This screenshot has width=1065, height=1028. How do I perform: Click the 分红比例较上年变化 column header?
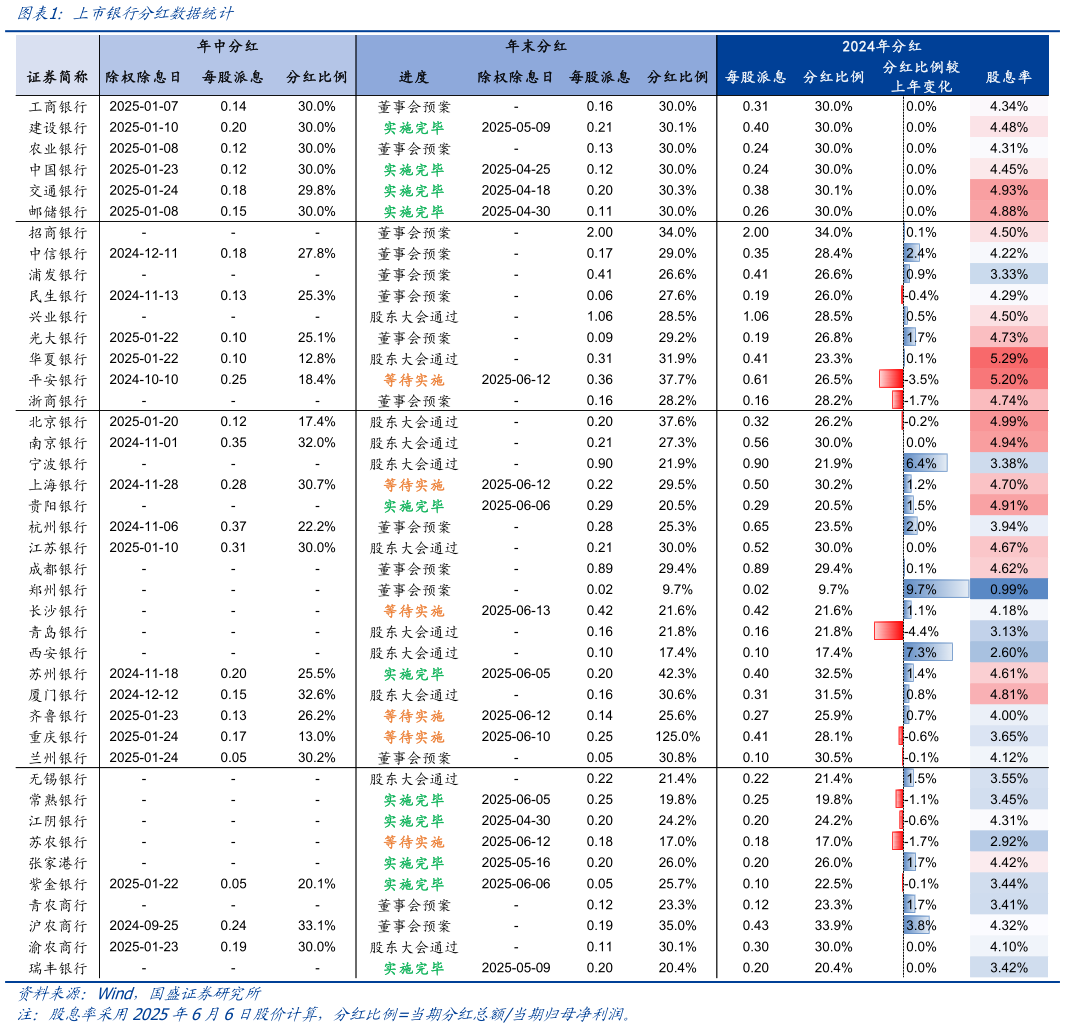[921, 77]
